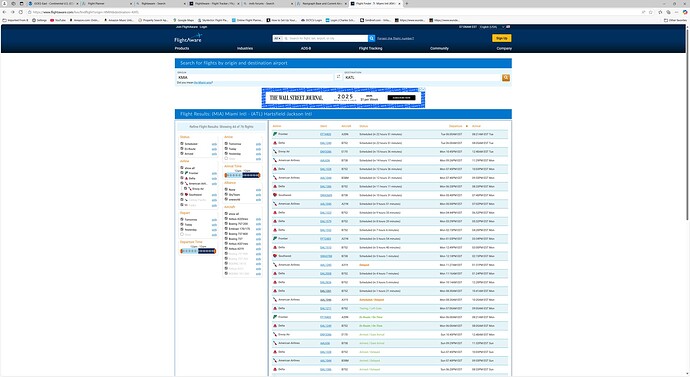This screenshot has height=377, width=690.
Task: Toggle the SkyTeam alliance checkbox
Action: click(226, 194)
